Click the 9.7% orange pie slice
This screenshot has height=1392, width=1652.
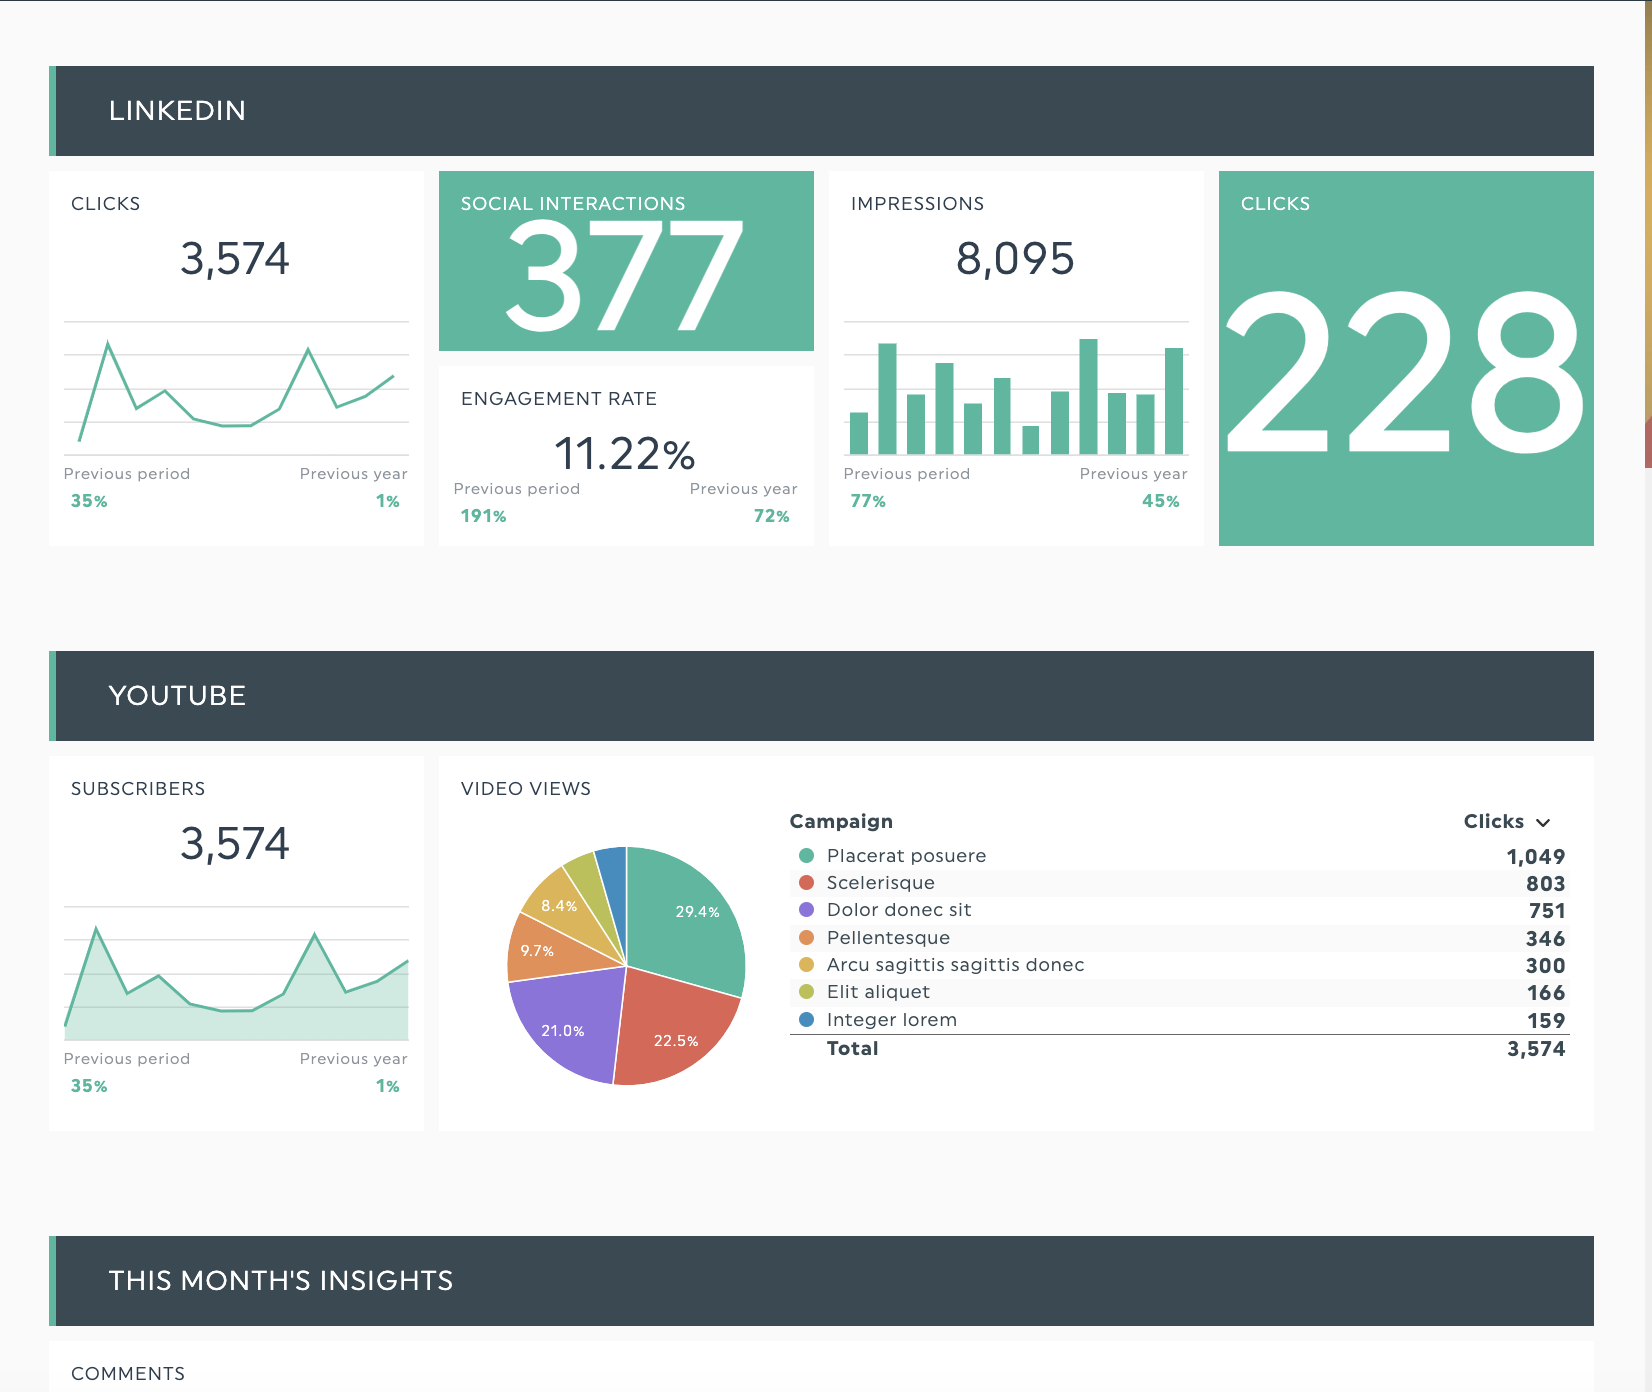545,952
